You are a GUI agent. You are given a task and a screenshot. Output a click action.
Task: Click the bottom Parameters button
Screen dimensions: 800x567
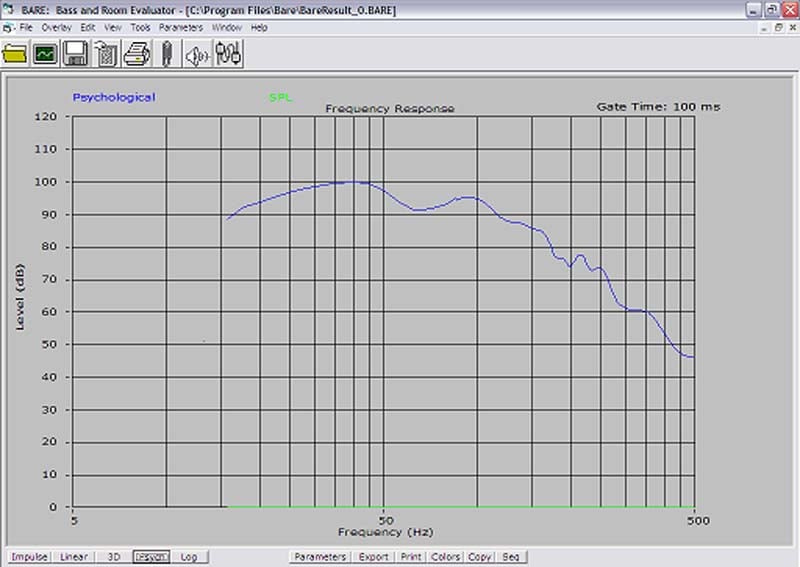320,557
